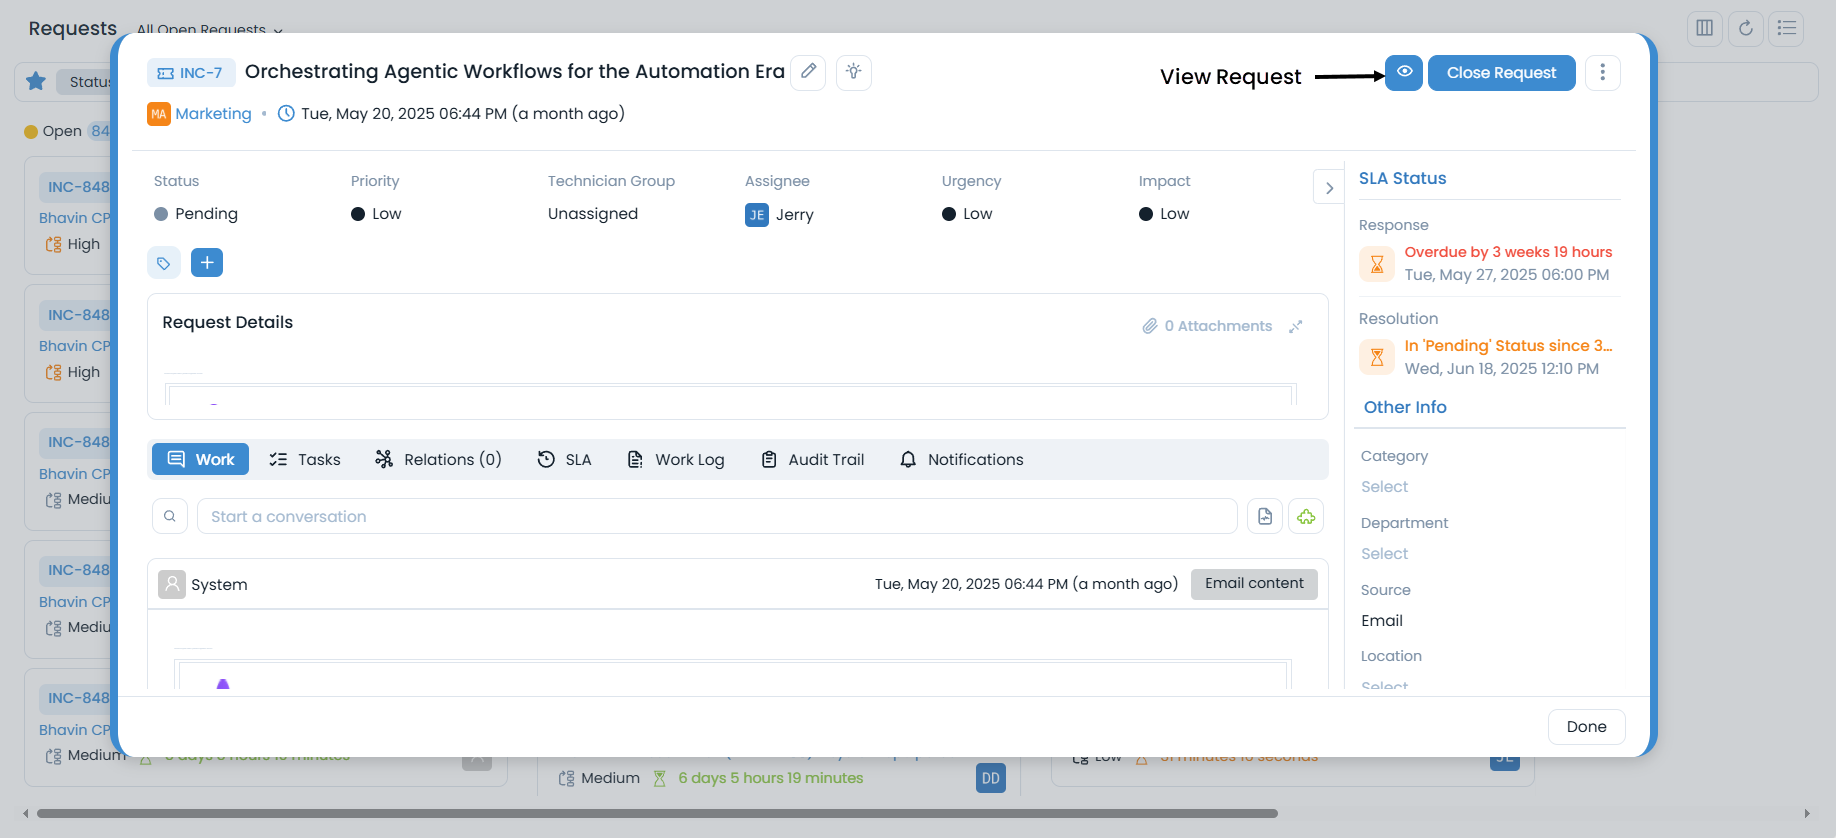Switch to the Notifications tab
Image resolution: width=1836 pixels, height=838 pixels.
click(961, 459)
